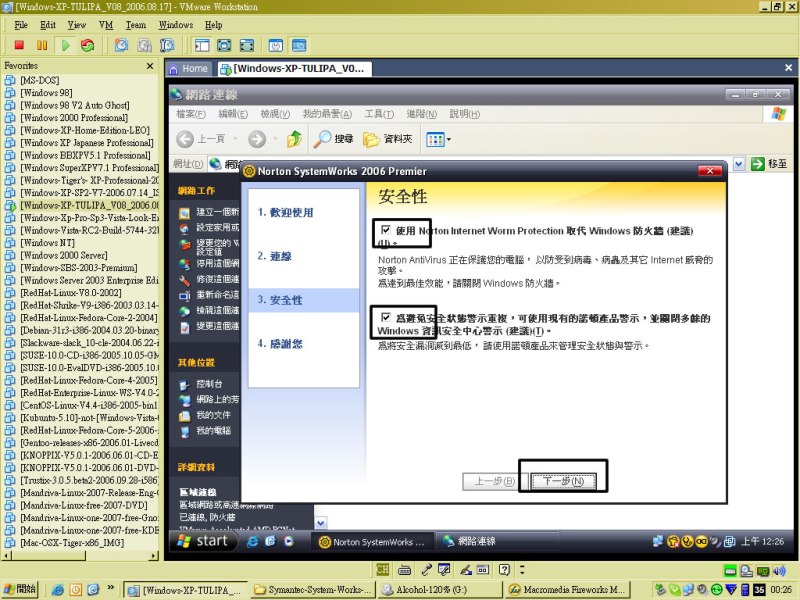
Task: Open the VMware File menu
Action: pos(21,25)
